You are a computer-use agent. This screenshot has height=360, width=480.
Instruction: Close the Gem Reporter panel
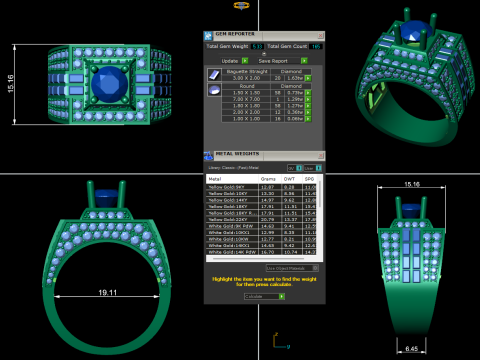pos(320,35)
